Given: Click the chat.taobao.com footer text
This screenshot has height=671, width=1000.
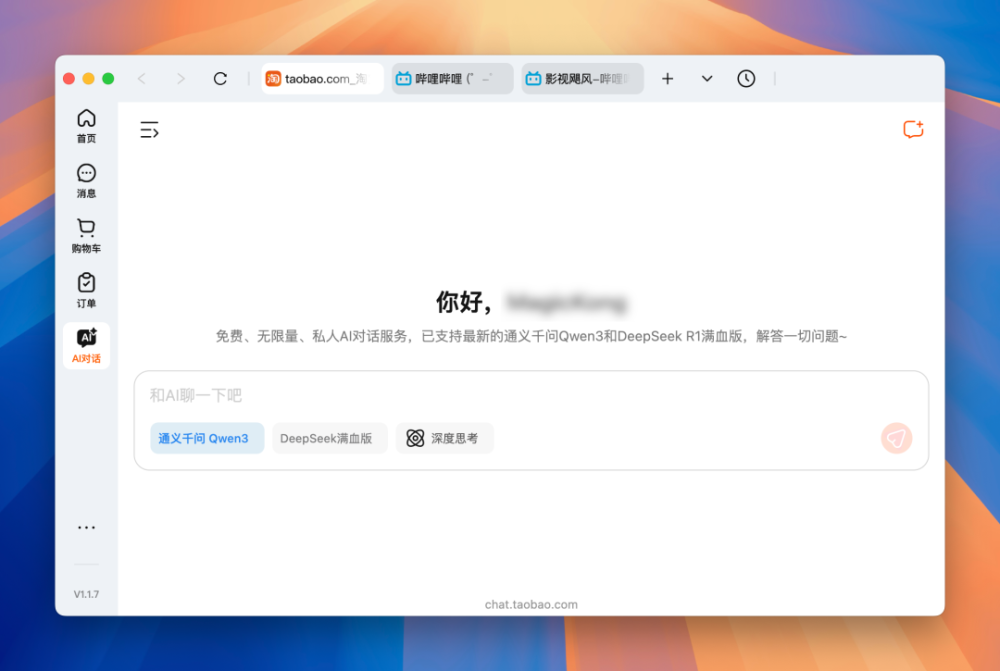Looking at the screenshot, I should click(x=531, y=604).
